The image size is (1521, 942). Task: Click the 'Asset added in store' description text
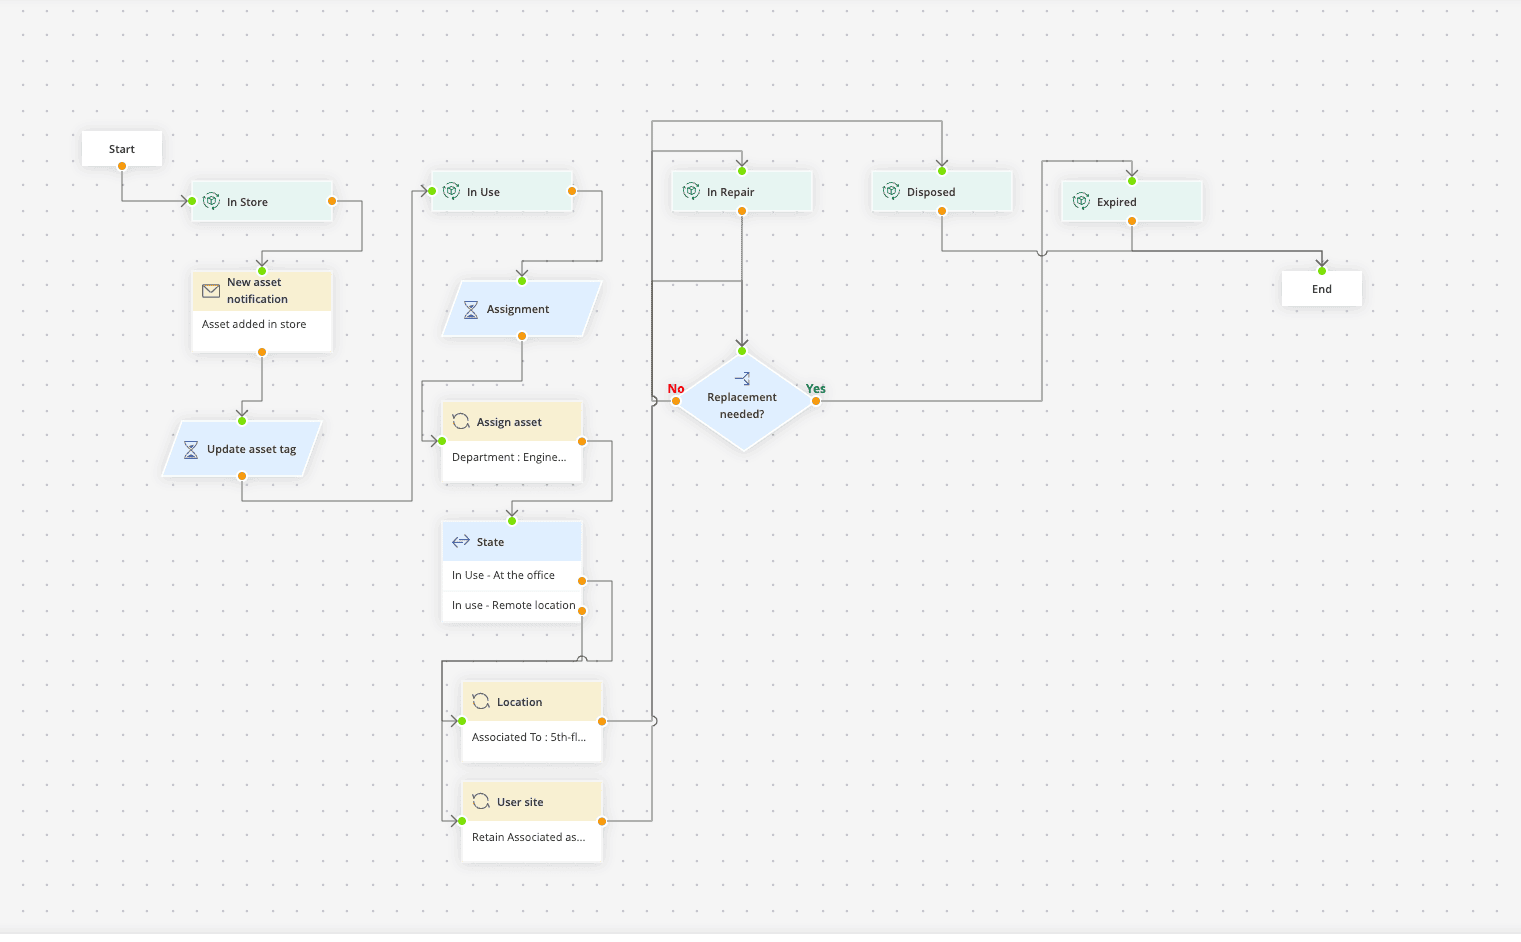[x=255, y=324]
